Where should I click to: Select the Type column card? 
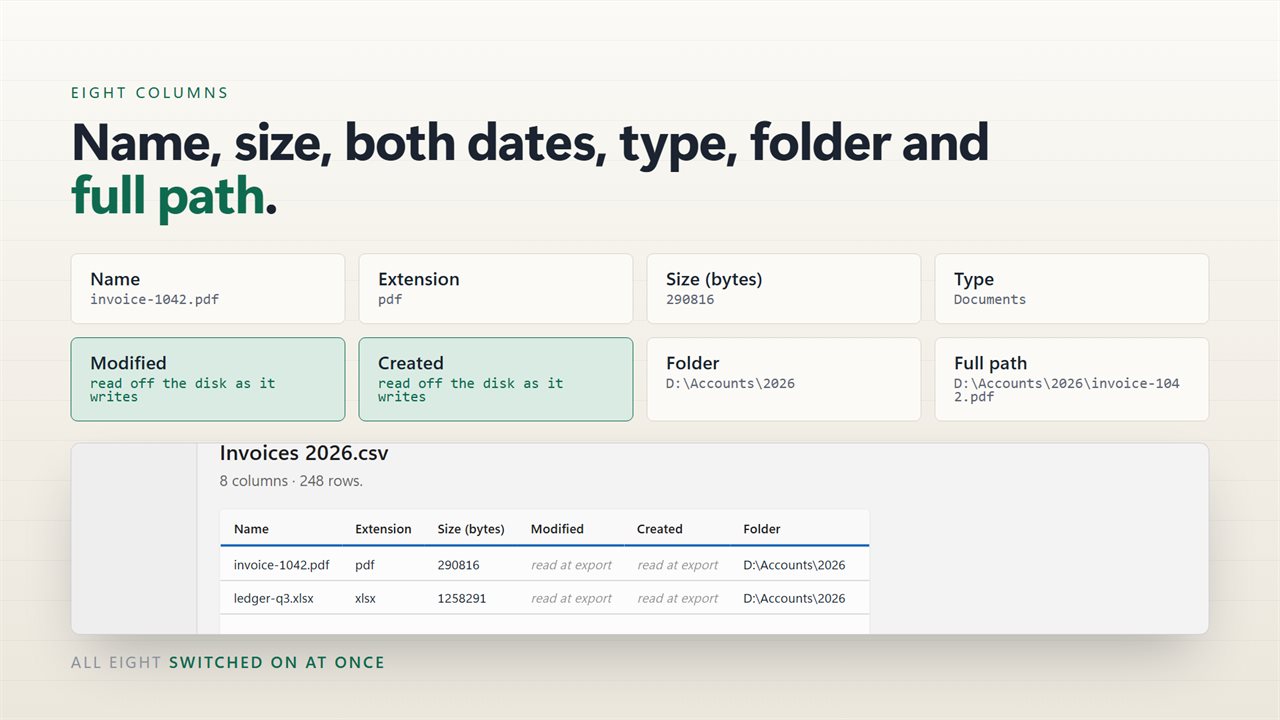pos(1072,289)
